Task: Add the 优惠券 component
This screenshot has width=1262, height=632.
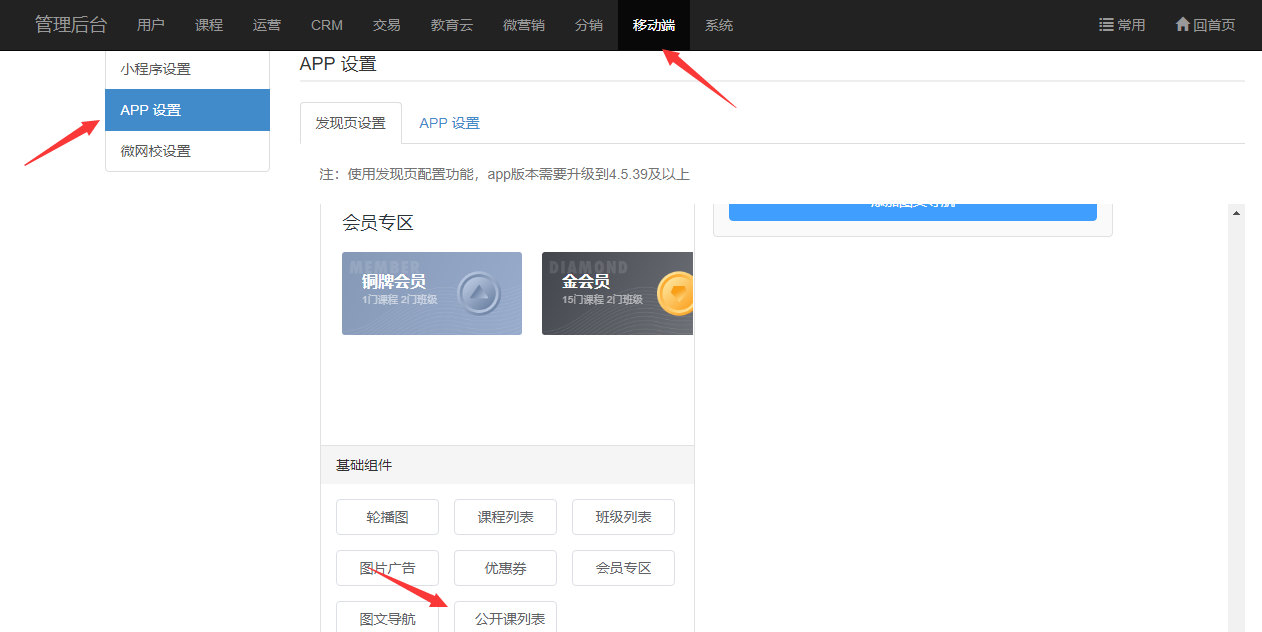Action: [x=505, y=568]
